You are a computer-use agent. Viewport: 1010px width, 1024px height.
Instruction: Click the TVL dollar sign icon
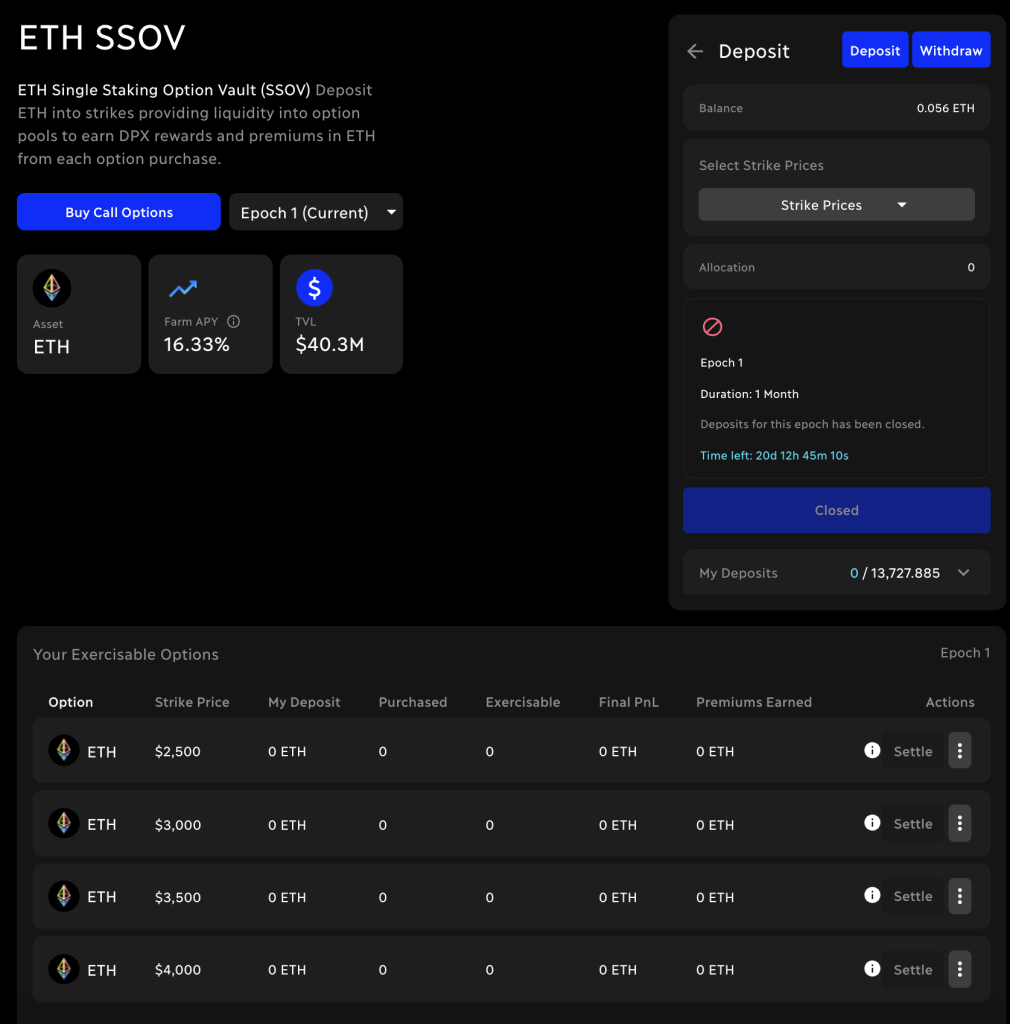[x=315, y=287]
